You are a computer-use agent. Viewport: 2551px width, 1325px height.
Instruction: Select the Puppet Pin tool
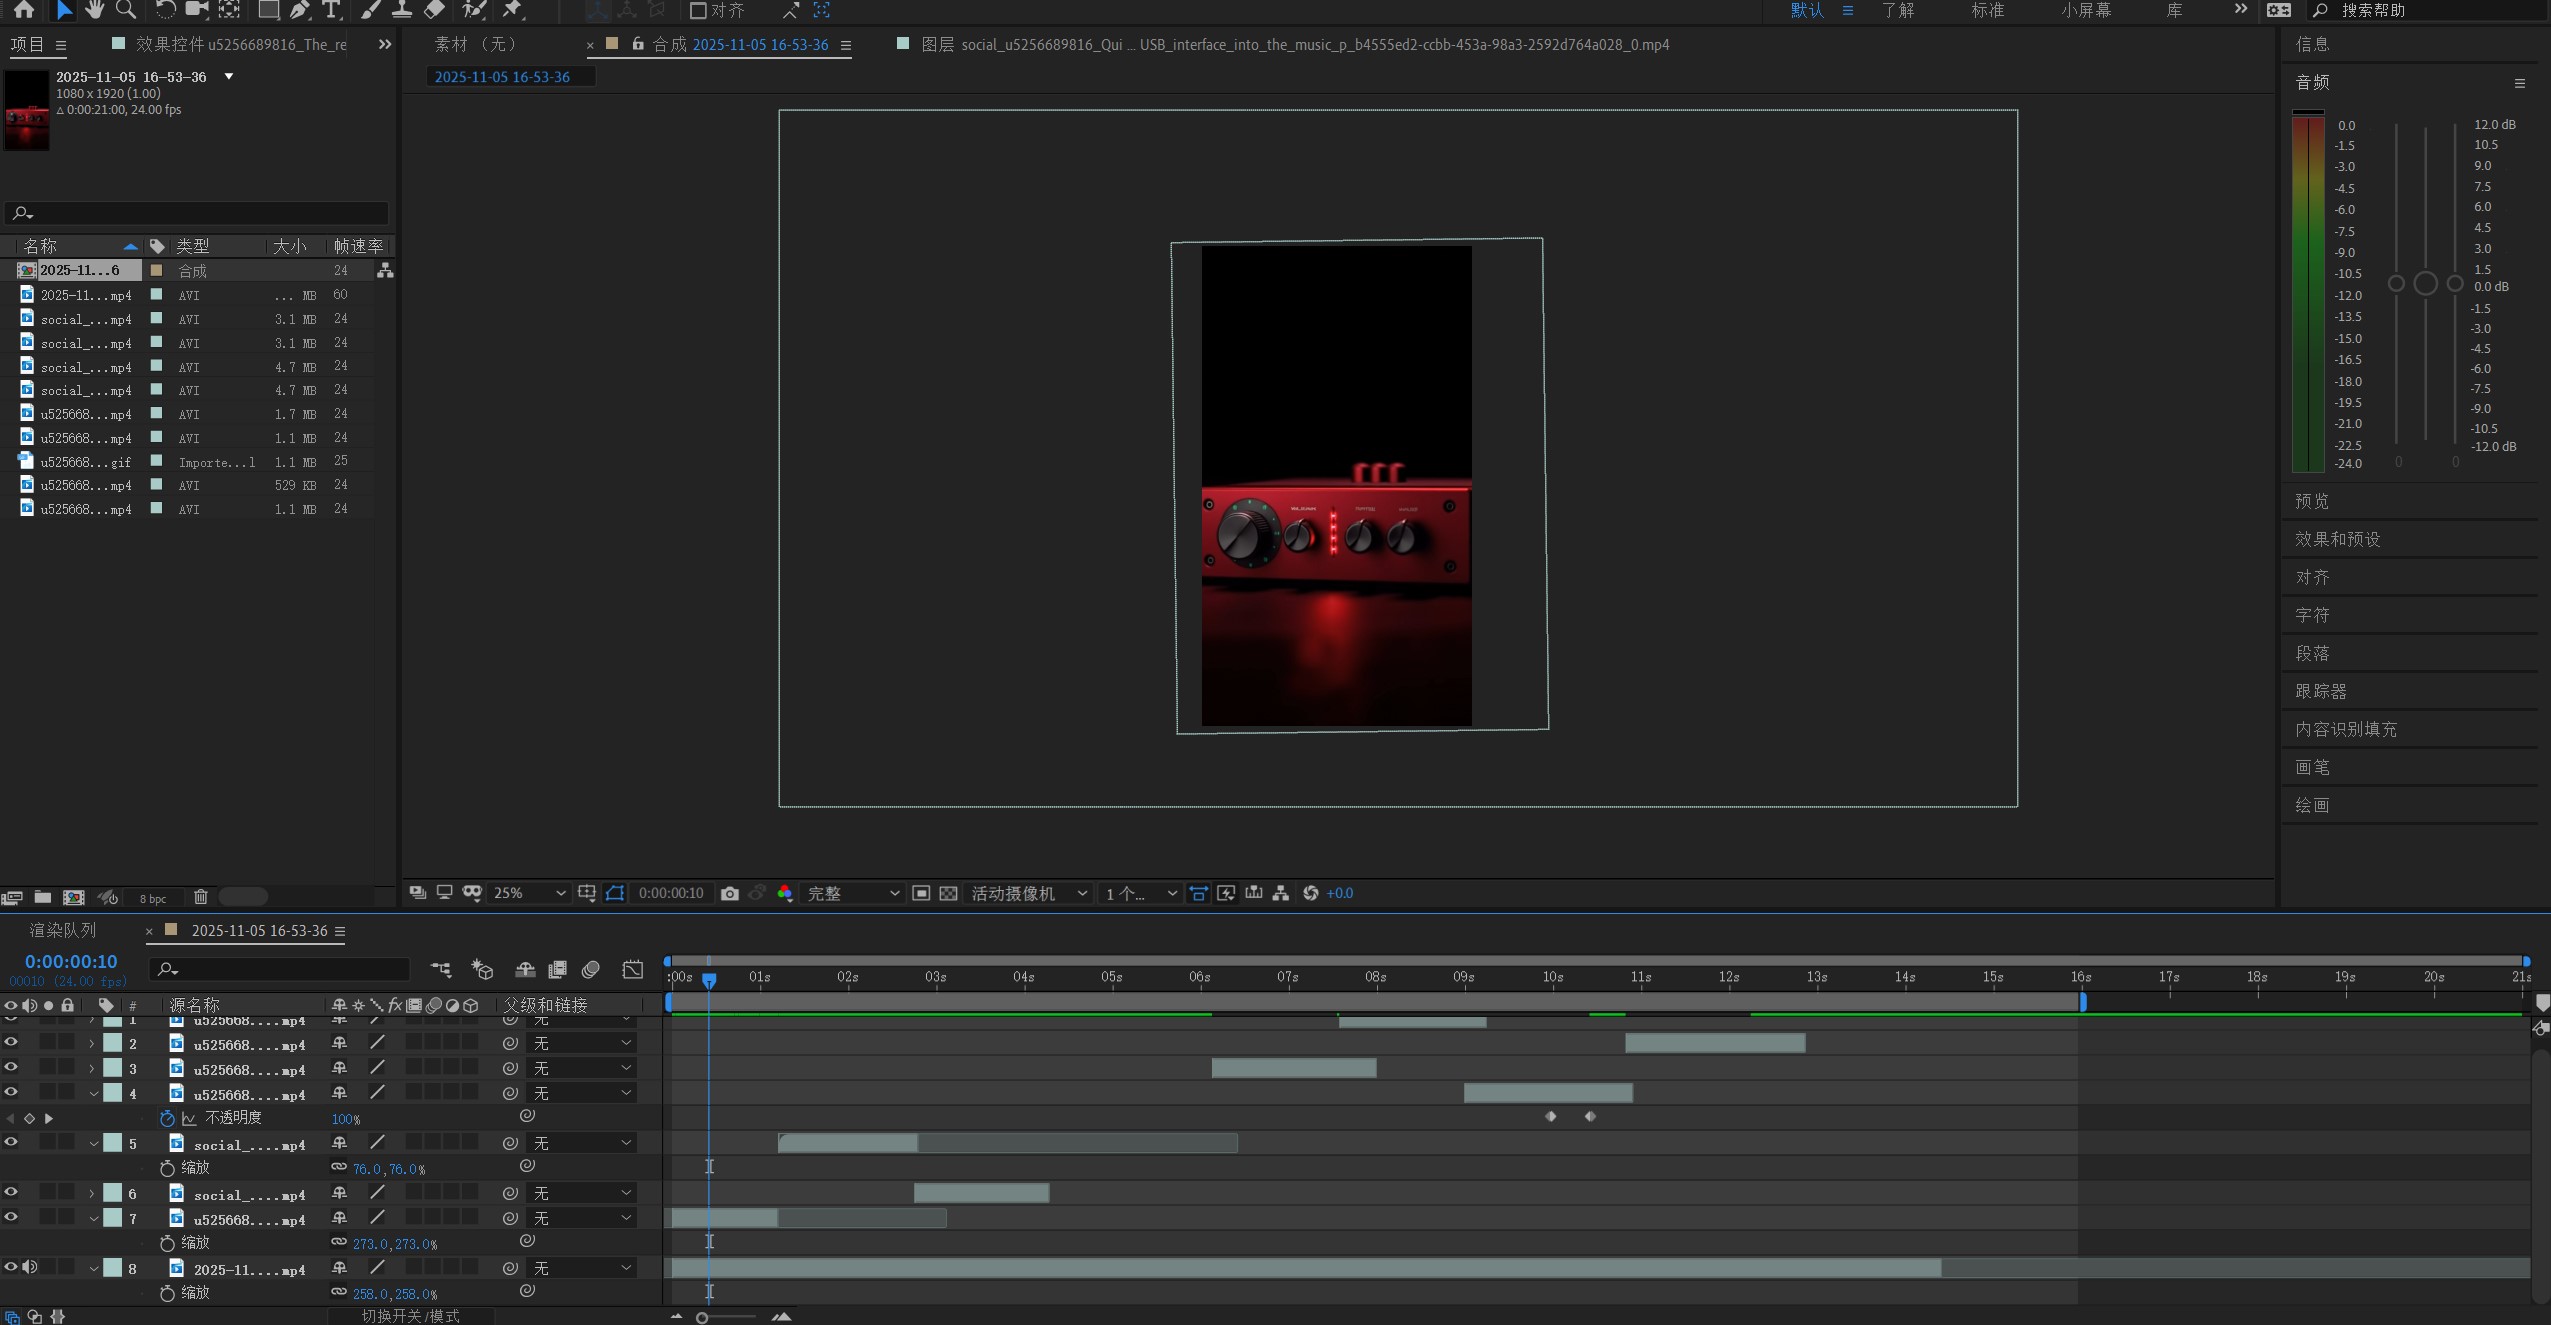coord(513,10)
